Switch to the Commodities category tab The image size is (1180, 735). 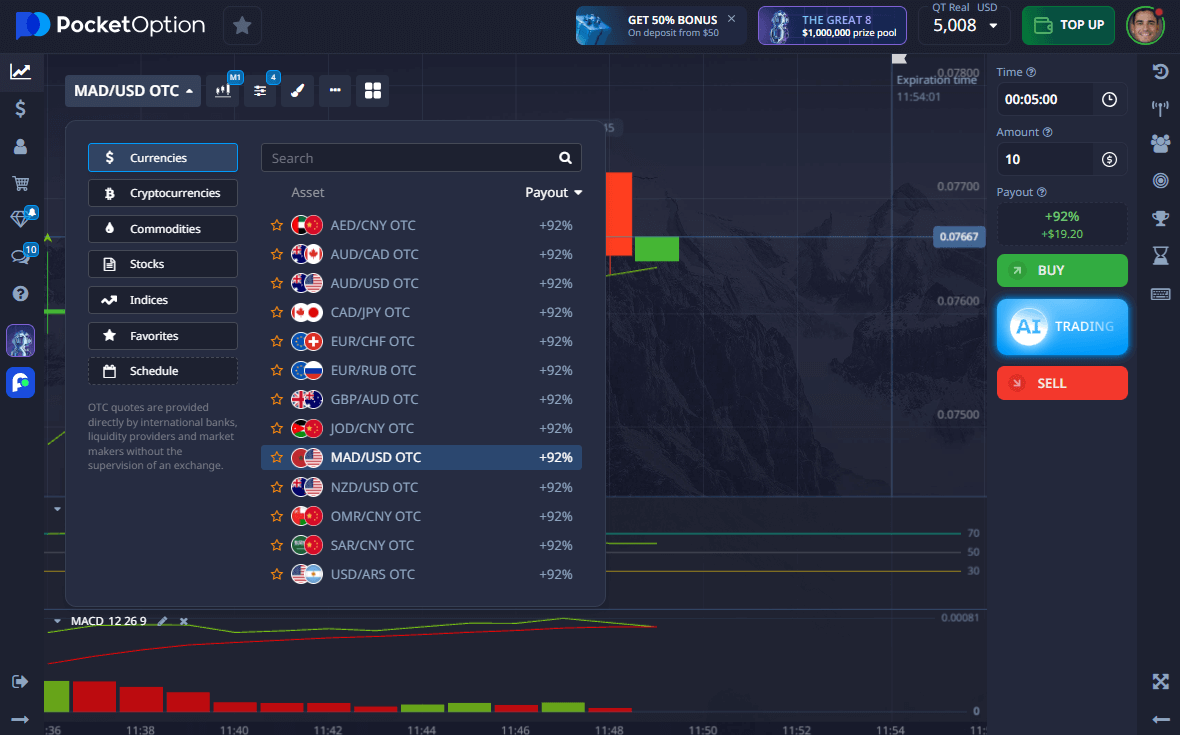[x=163, y=229]
